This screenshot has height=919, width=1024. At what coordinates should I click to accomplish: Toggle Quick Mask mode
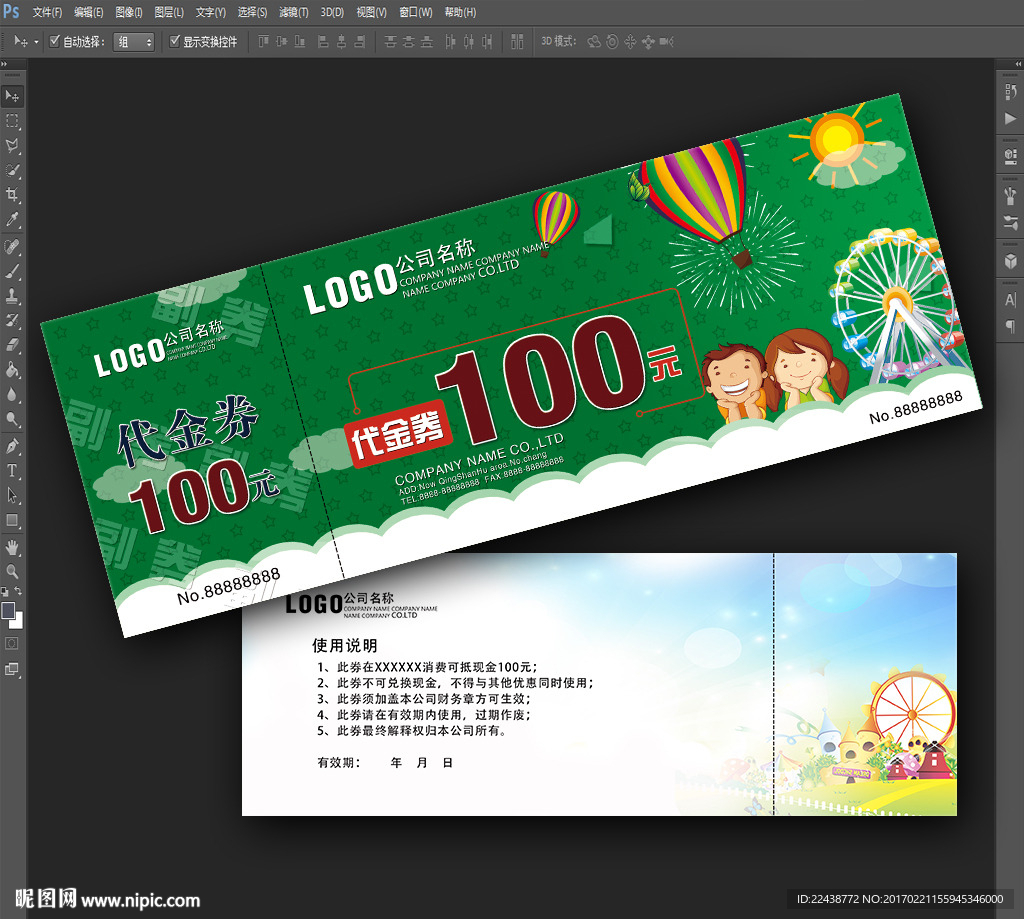(x=12, y=644)
